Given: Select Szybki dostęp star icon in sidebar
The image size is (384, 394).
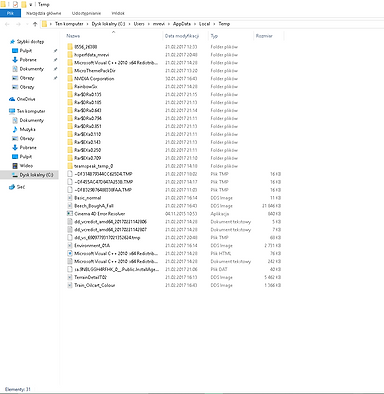Looking at the screenshot, I should pos(12,42).
